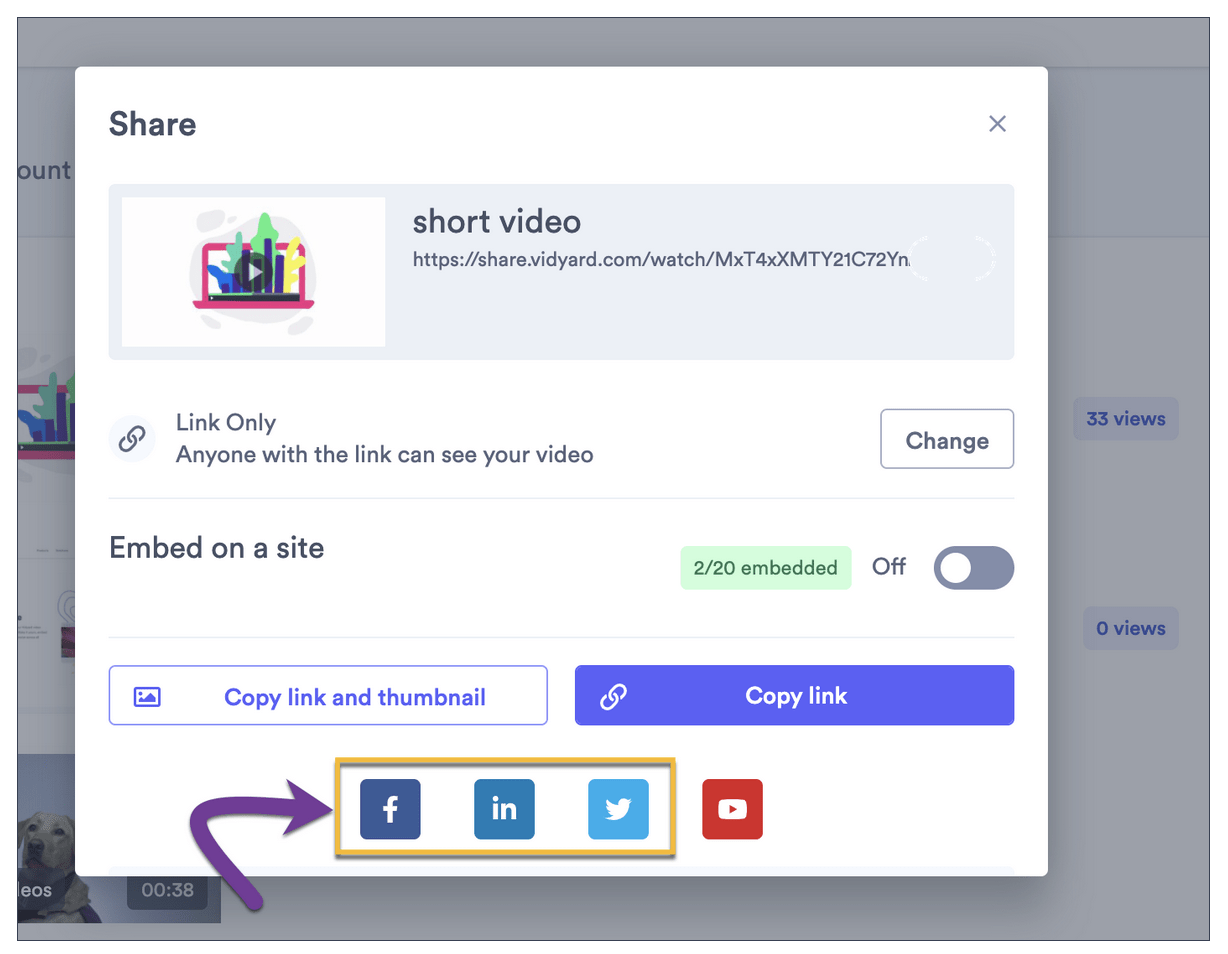This screenshot has height=954, width=1228.
Task: Click the link icon beside Link Only
Action: (x=132, y=439)
